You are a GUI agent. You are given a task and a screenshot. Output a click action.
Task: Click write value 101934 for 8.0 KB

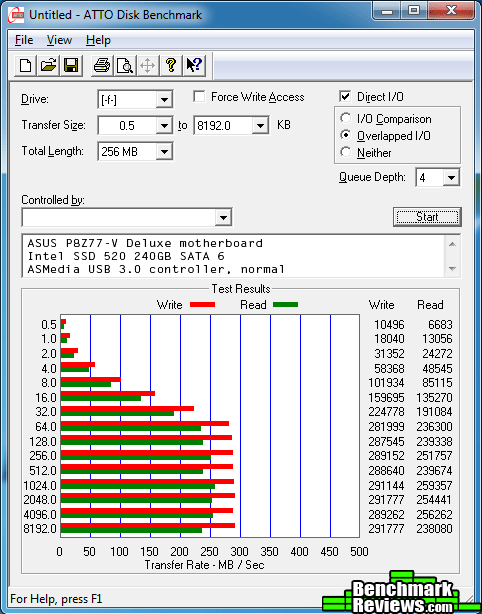[x=386, y=382]
